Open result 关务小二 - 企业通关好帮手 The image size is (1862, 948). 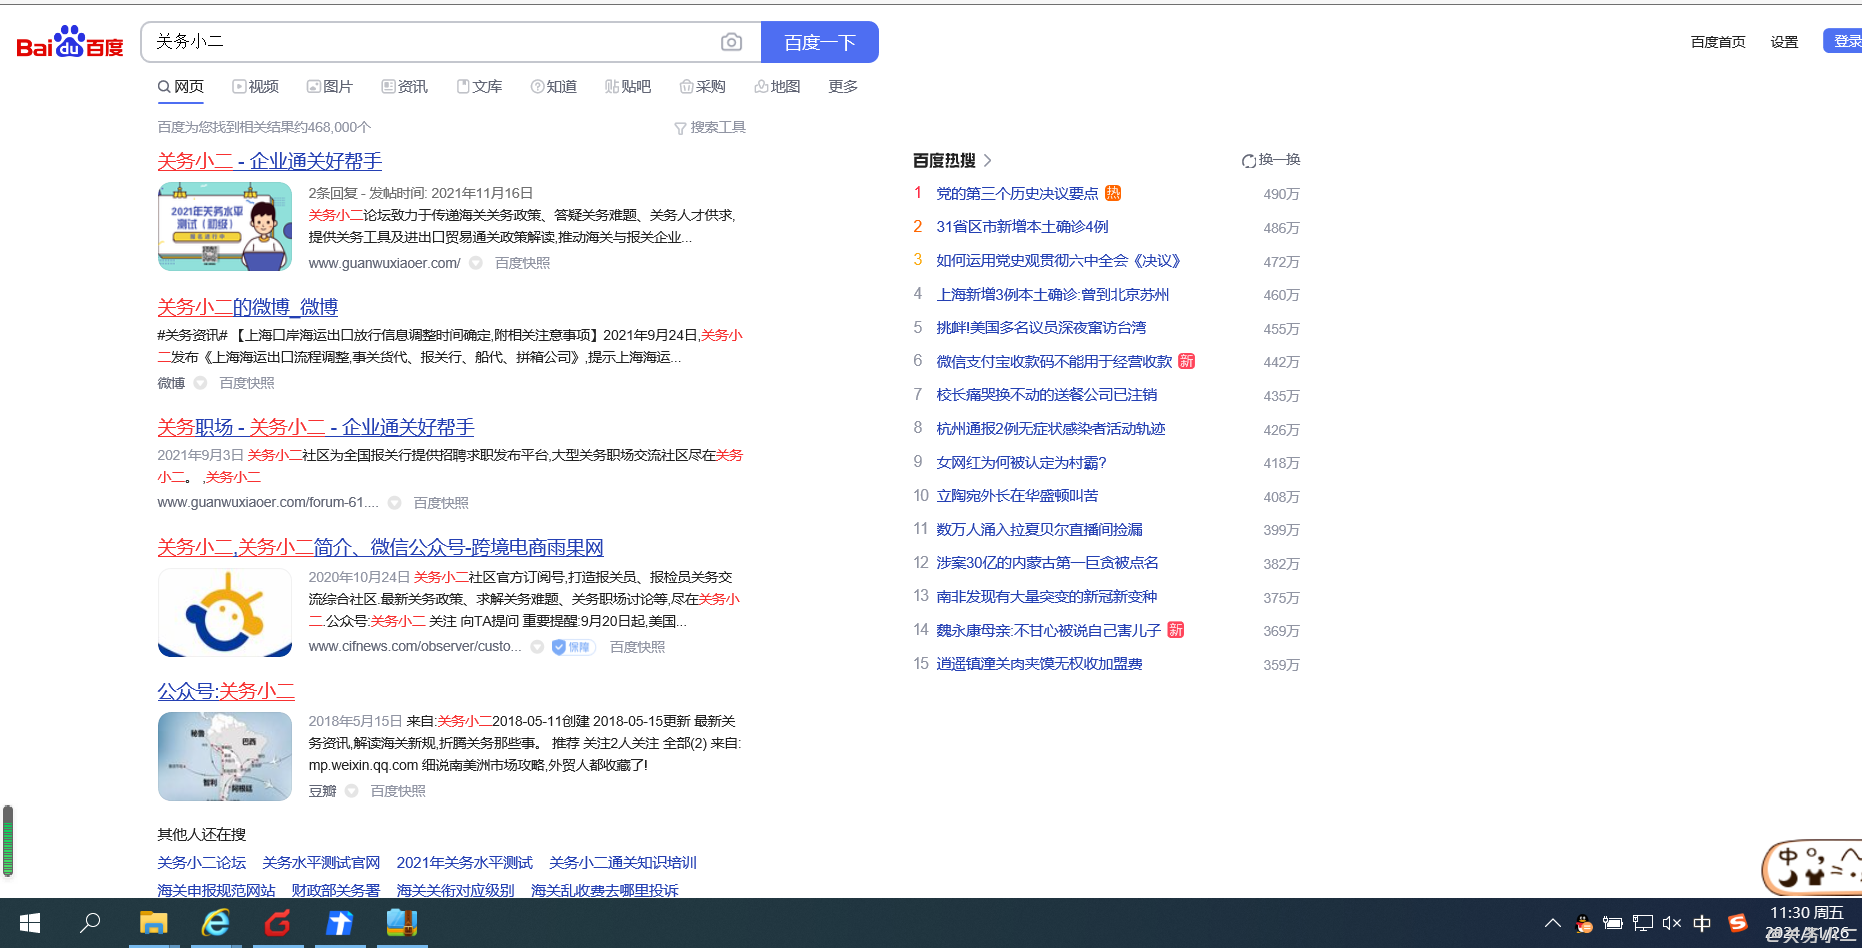point(270,161)
